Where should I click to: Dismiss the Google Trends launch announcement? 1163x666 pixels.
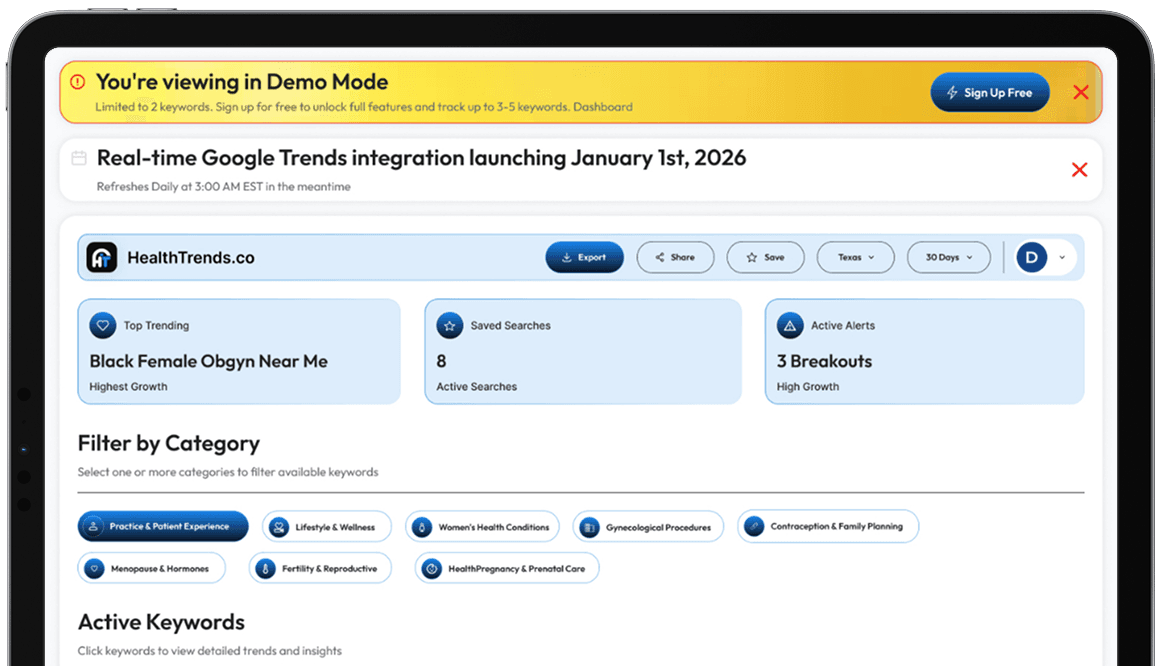coord(1079,169)
